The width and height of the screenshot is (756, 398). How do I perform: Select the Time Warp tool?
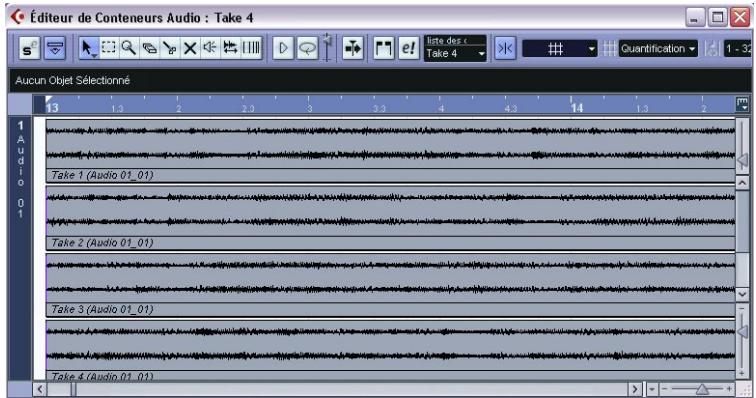[251, 48]
